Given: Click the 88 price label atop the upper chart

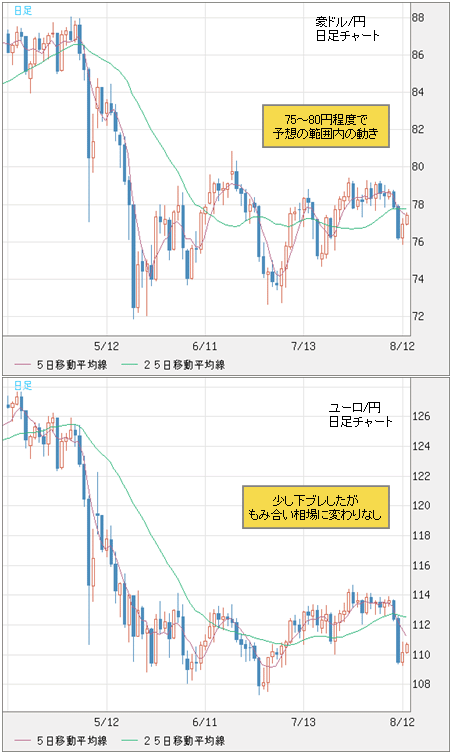Looking at the screenshot, I should click(418, 18).
